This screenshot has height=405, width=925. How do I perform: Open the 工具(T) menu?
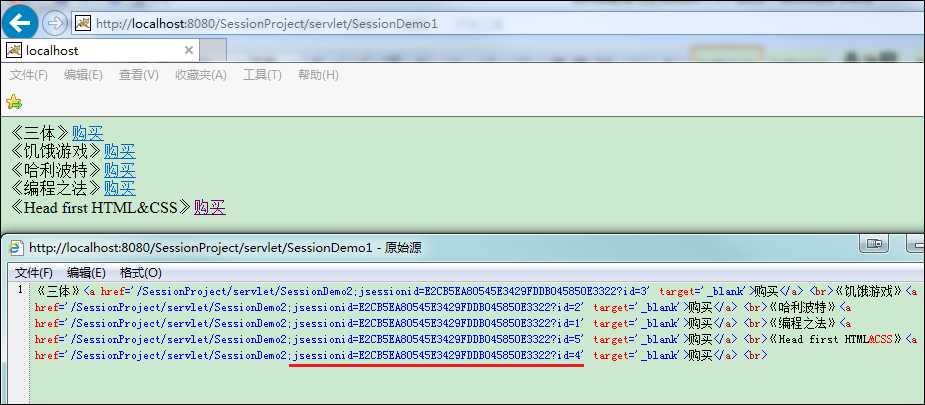[262, 75]
